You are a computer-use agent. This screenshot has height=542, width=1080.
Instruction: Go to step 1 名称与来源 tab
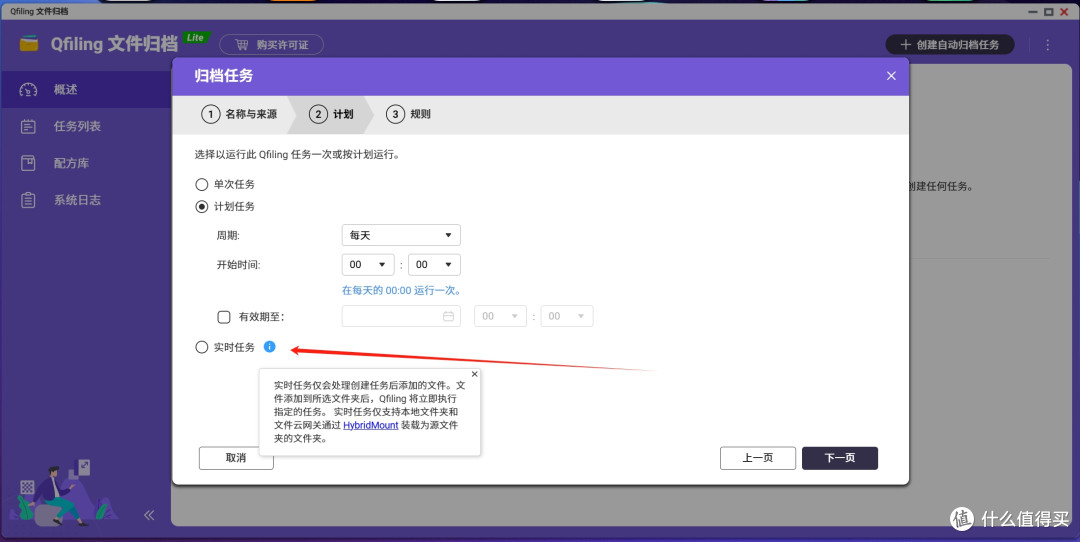239,114
